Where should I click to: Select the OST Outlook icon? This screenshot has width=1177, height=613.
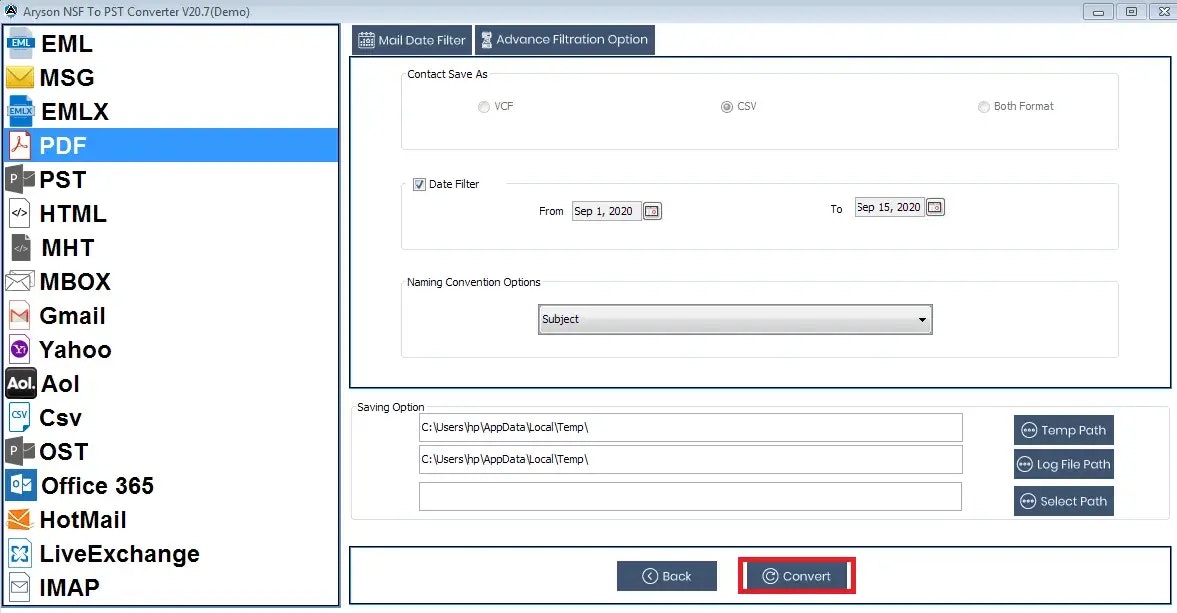(x=20, y=451)
